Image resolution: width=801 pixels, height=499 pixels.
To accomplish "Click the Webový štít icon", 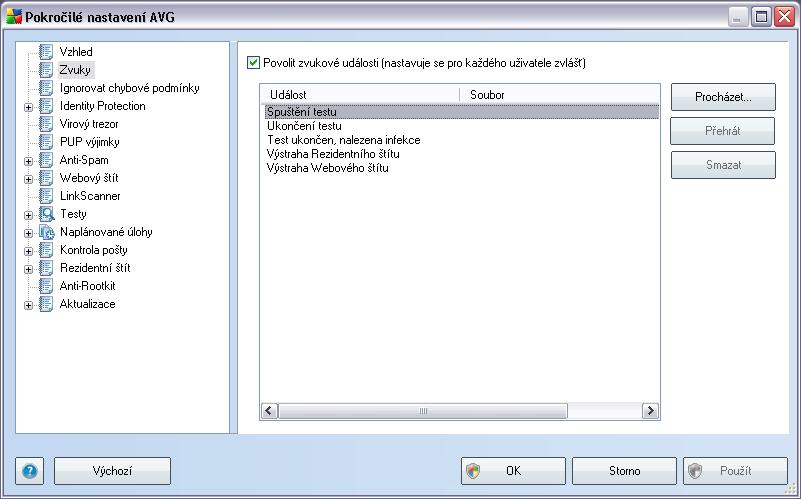I will click(x=46, y=178).
